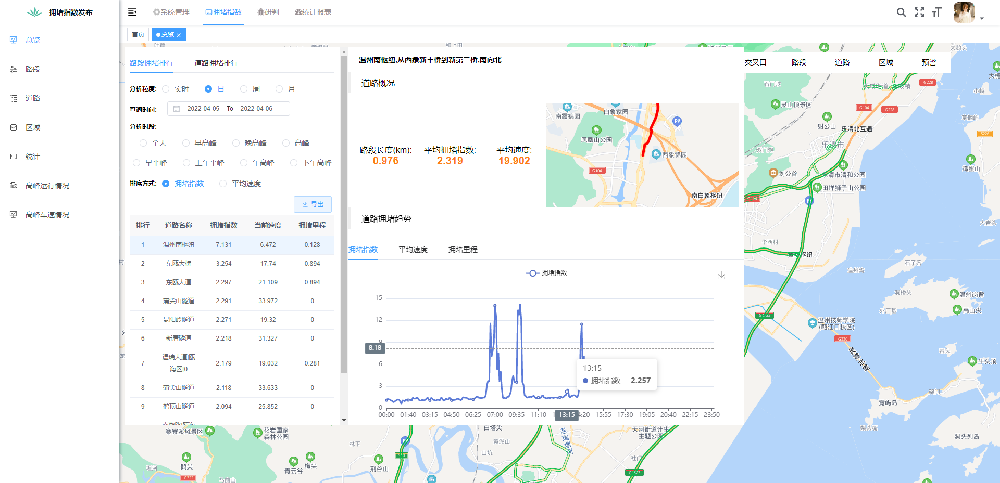1000x483 pixels.
Task: Open search with the magnifier icon
Action: (900, 12)
